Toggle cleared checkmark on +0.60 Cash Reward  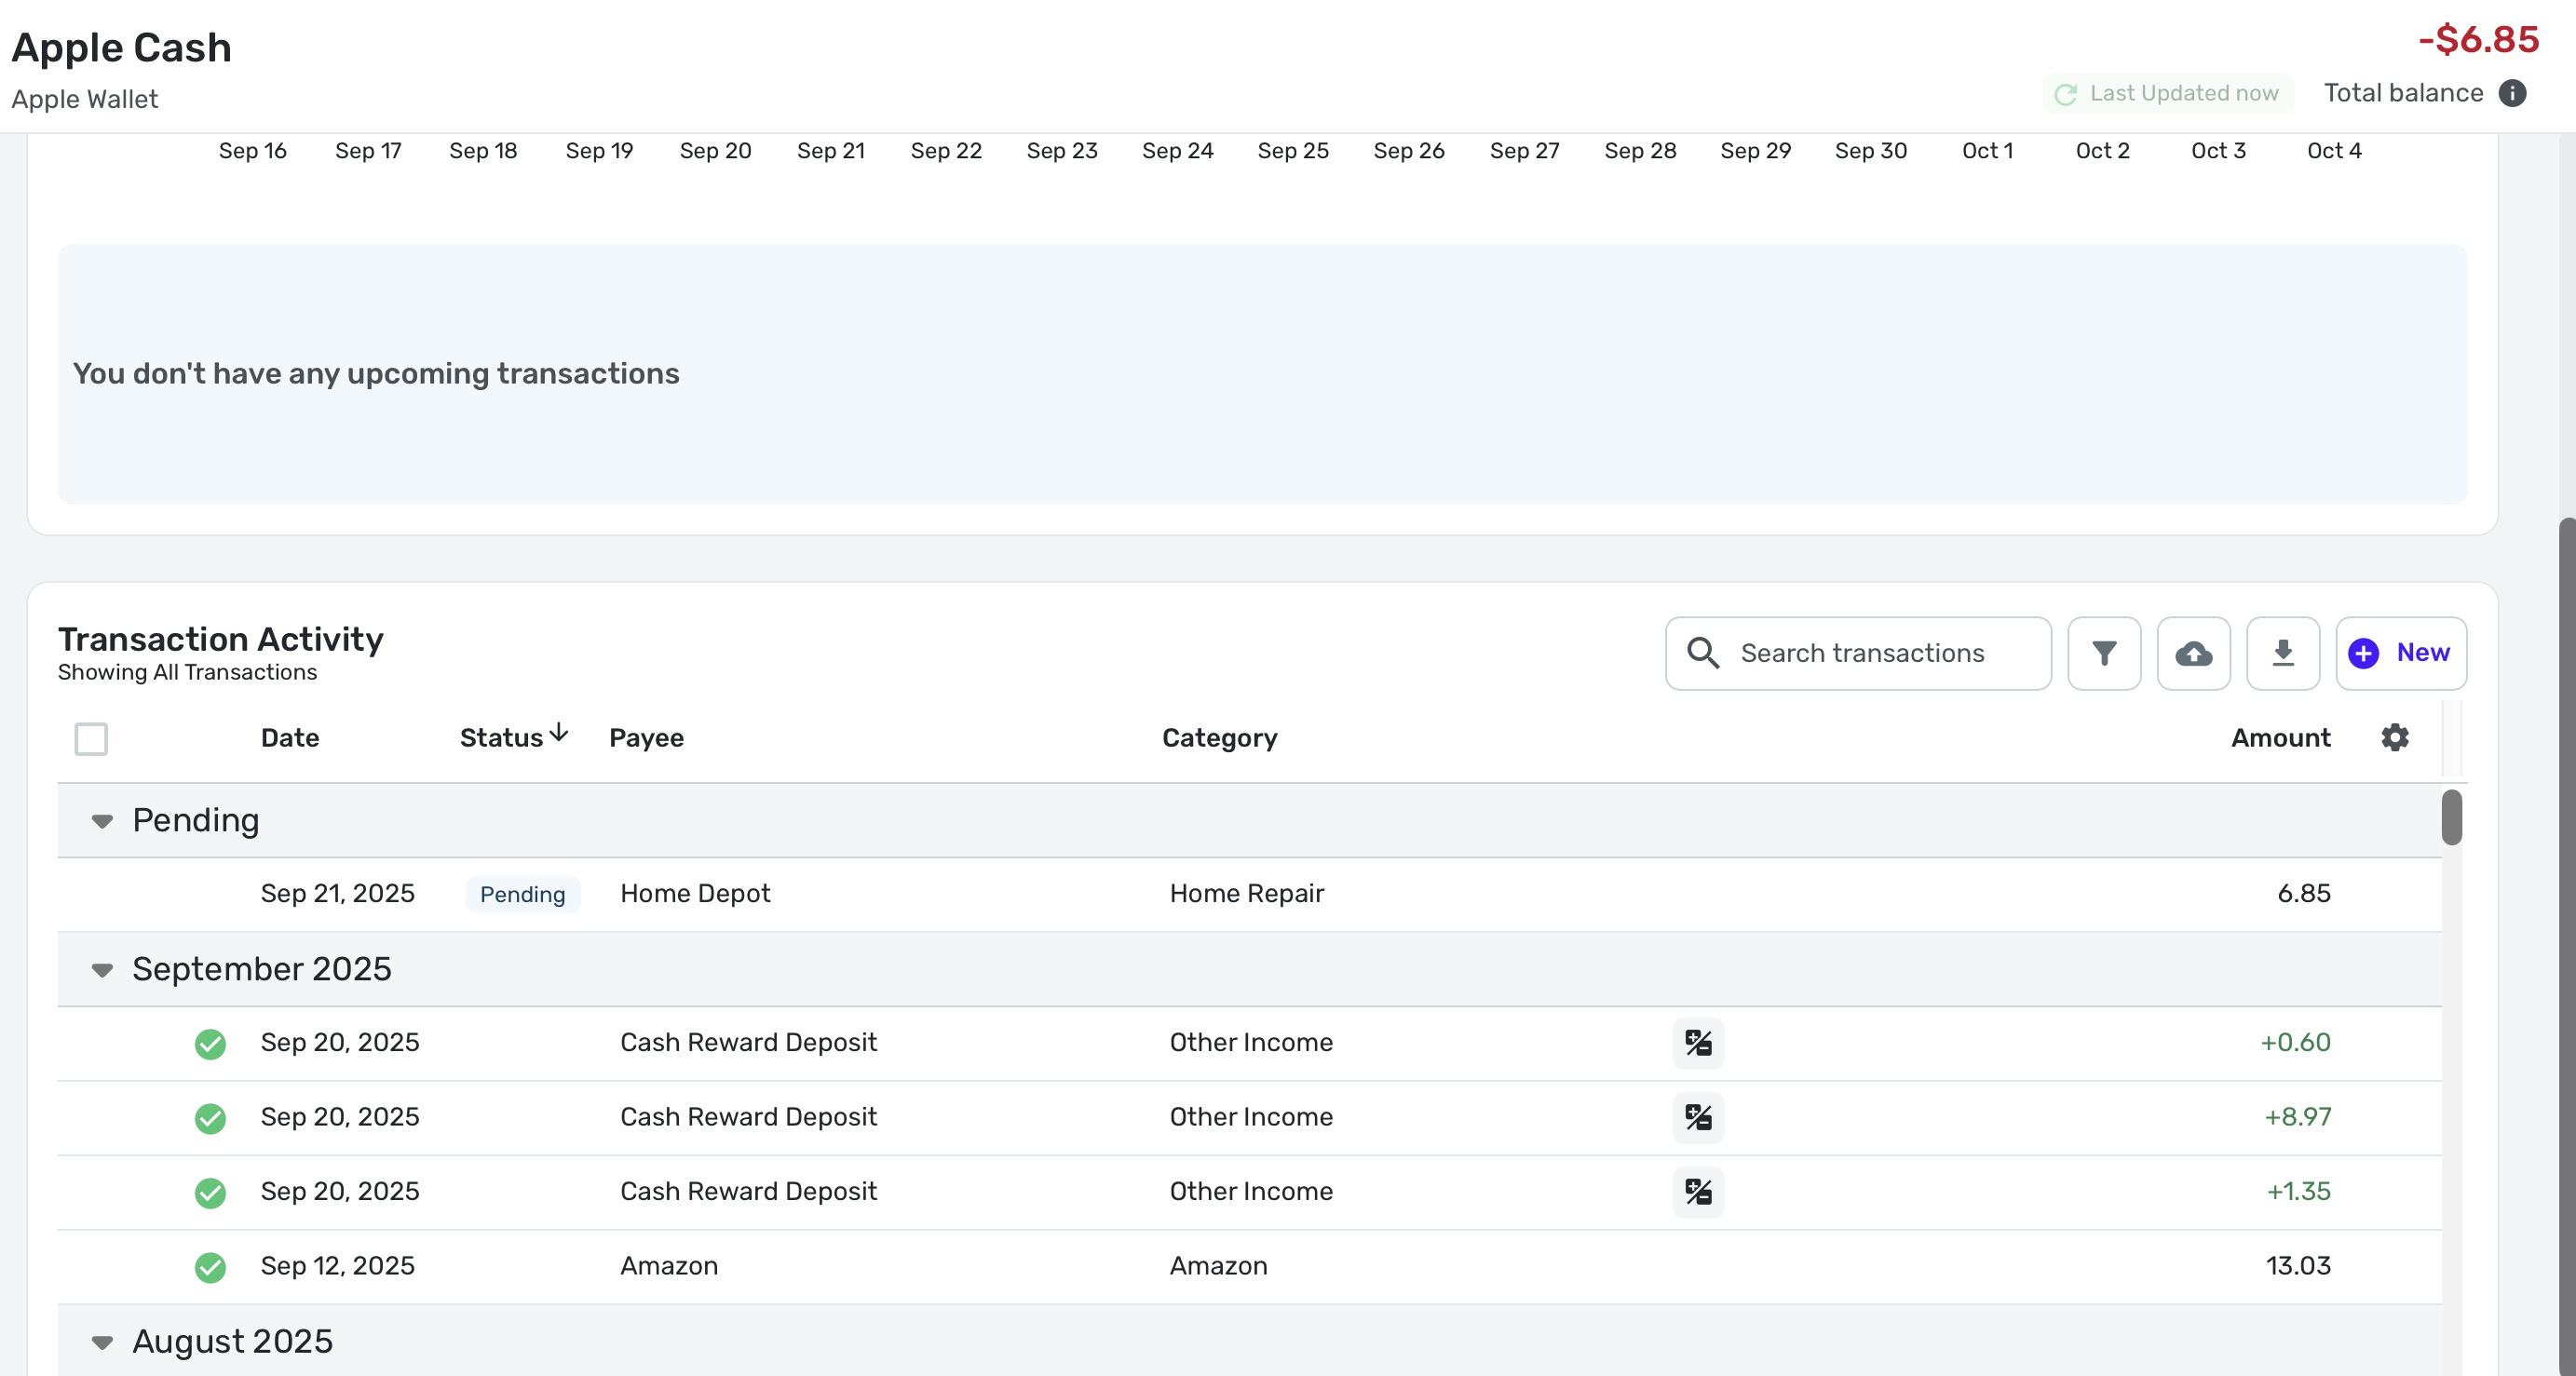210,1044
